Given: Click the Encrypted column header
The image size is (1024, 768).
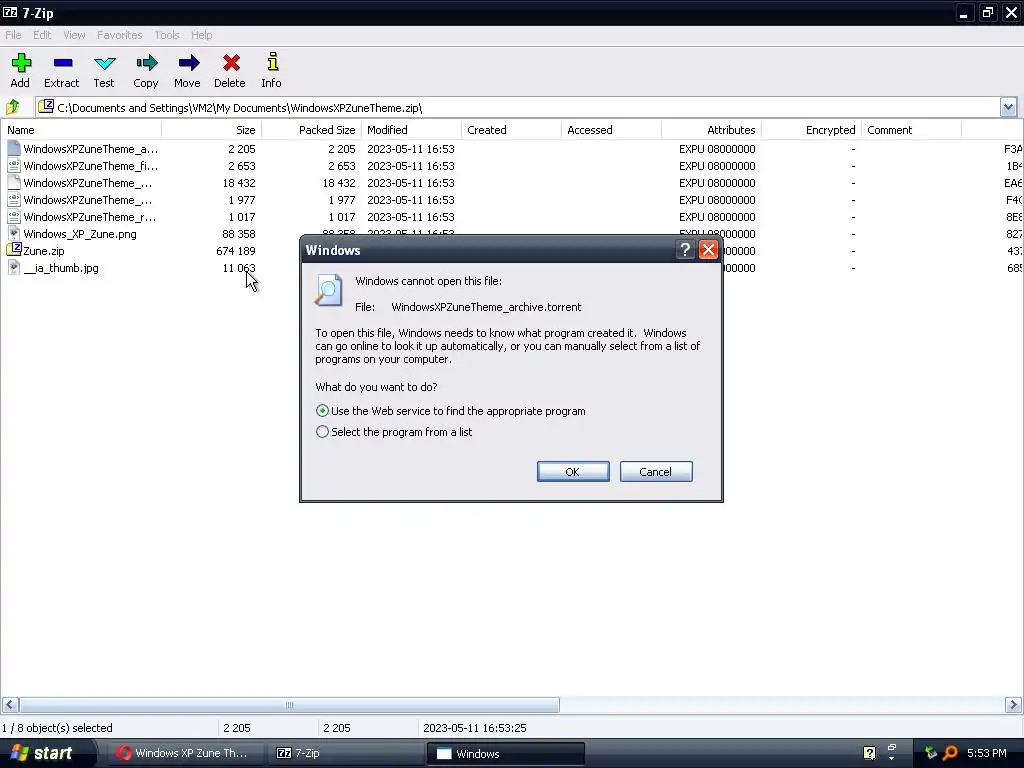Looking at the screenshot, I should coord(811,130).
